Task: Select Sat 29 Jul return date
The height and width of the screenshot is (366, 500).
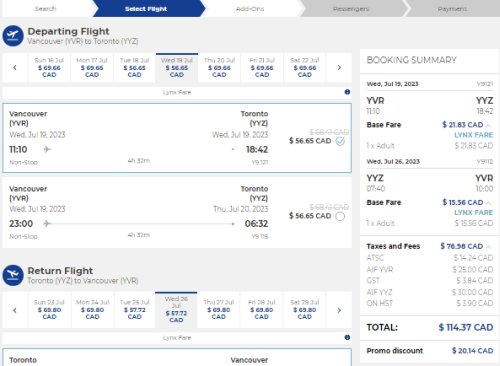Action: click(x=305, y=310)
